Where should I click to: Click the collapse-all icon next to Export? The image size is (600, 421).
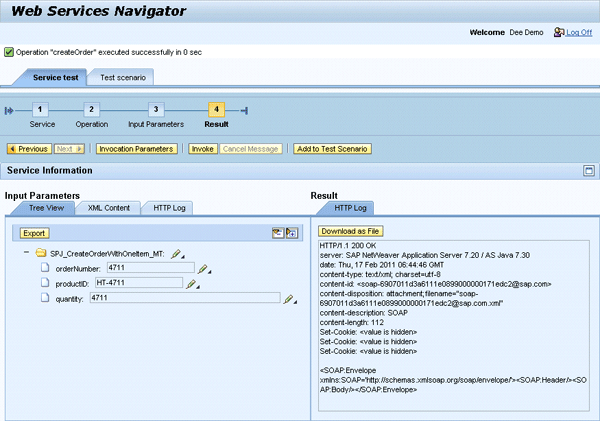click(278, 233)
